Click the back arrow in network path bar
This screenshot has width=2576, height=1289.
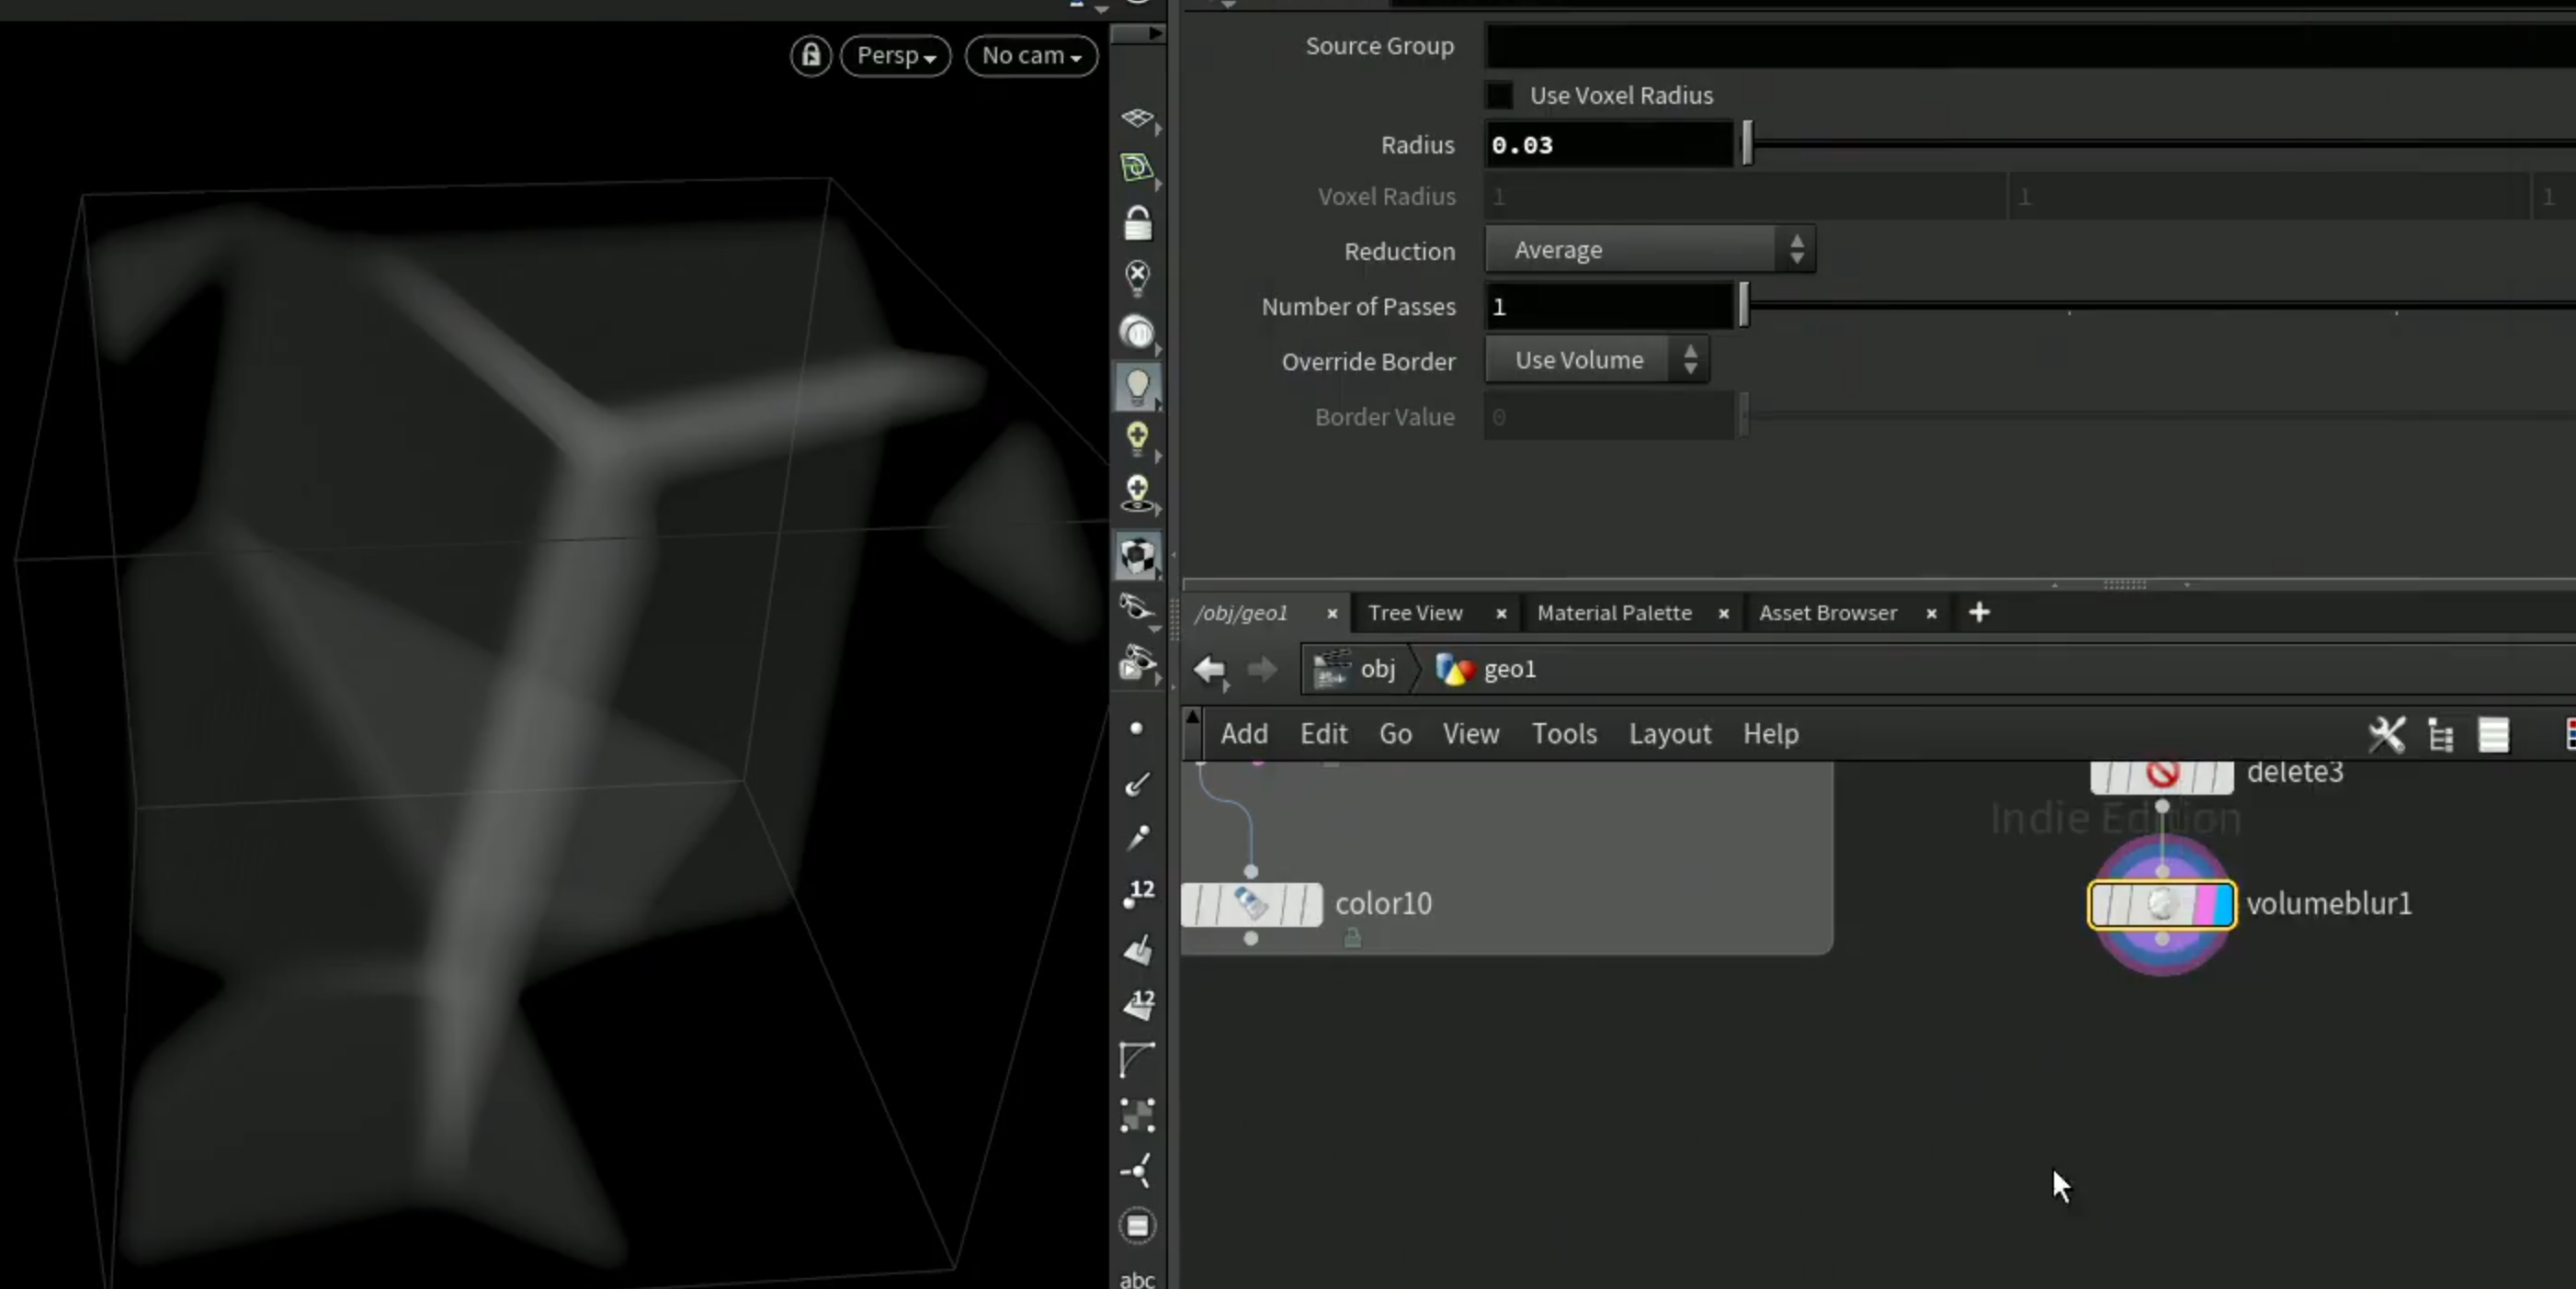(1210, 669)
